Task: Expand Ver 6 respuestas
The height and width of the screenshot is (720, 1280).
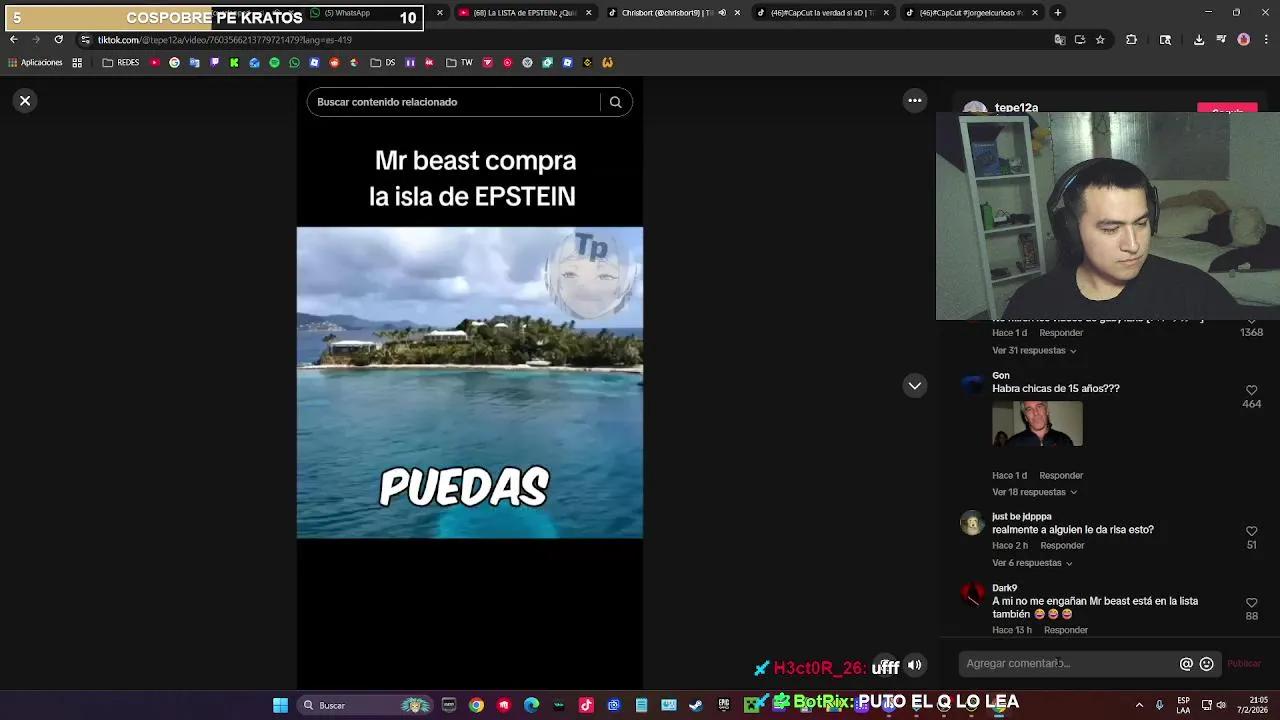Action: (1032, 563)
